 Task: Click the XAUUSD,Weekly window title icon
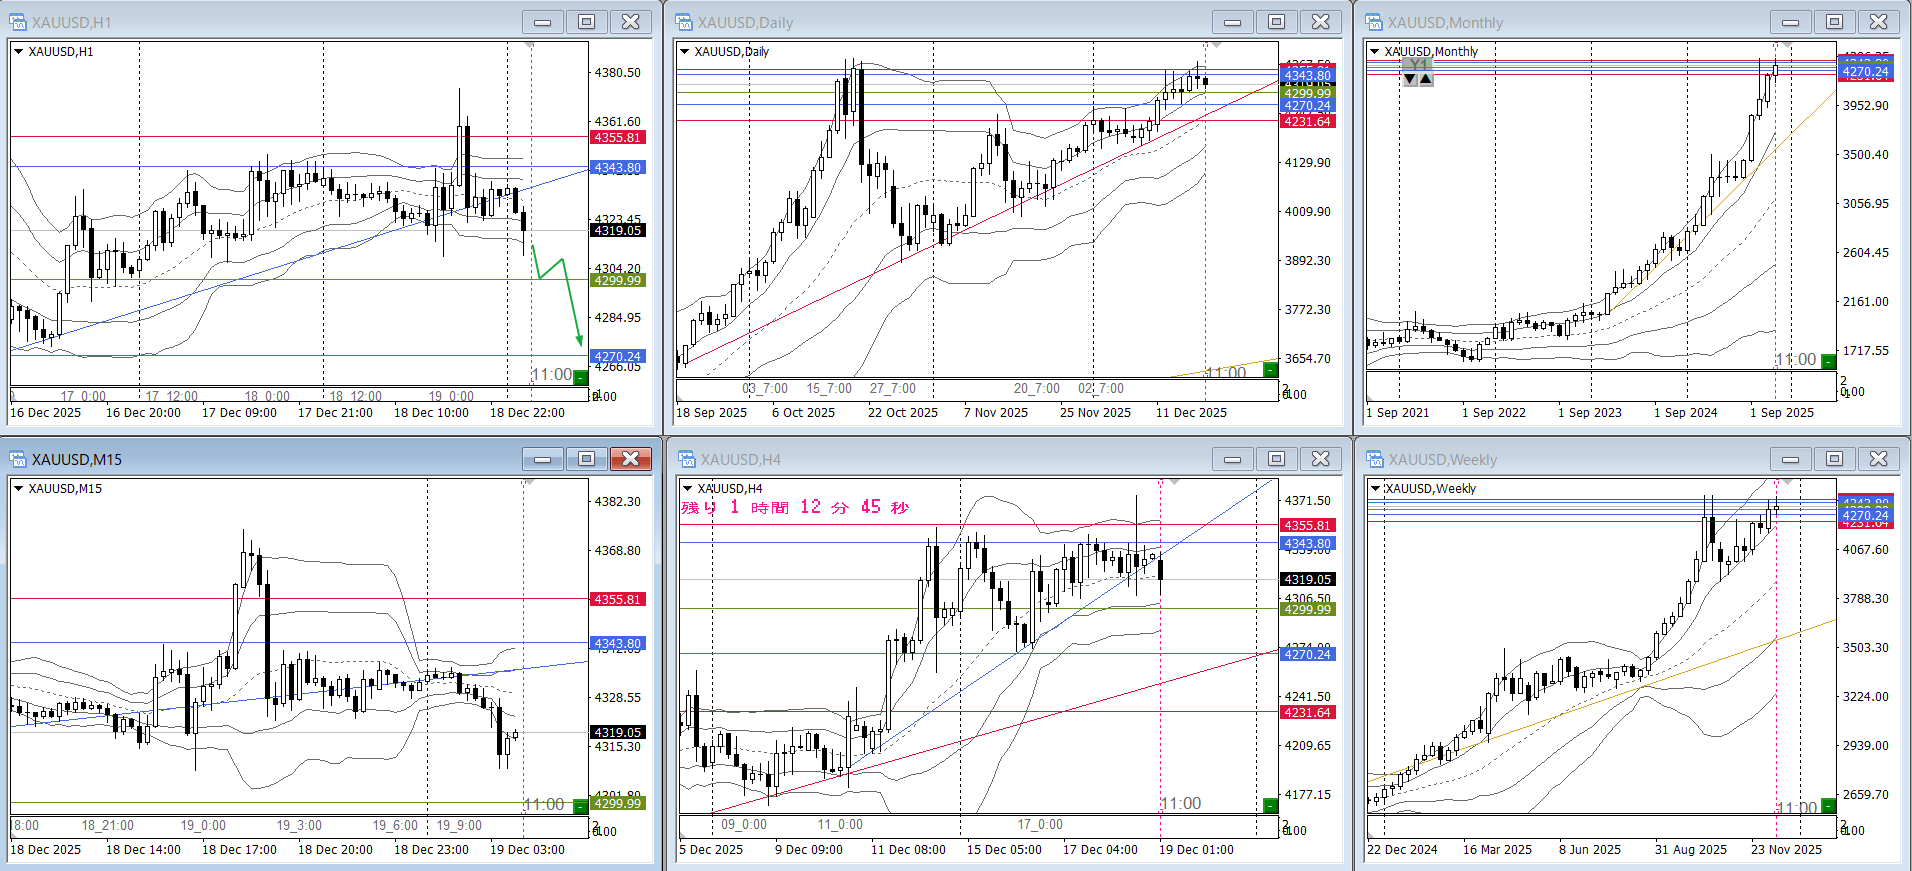(x=1374, y=459)
